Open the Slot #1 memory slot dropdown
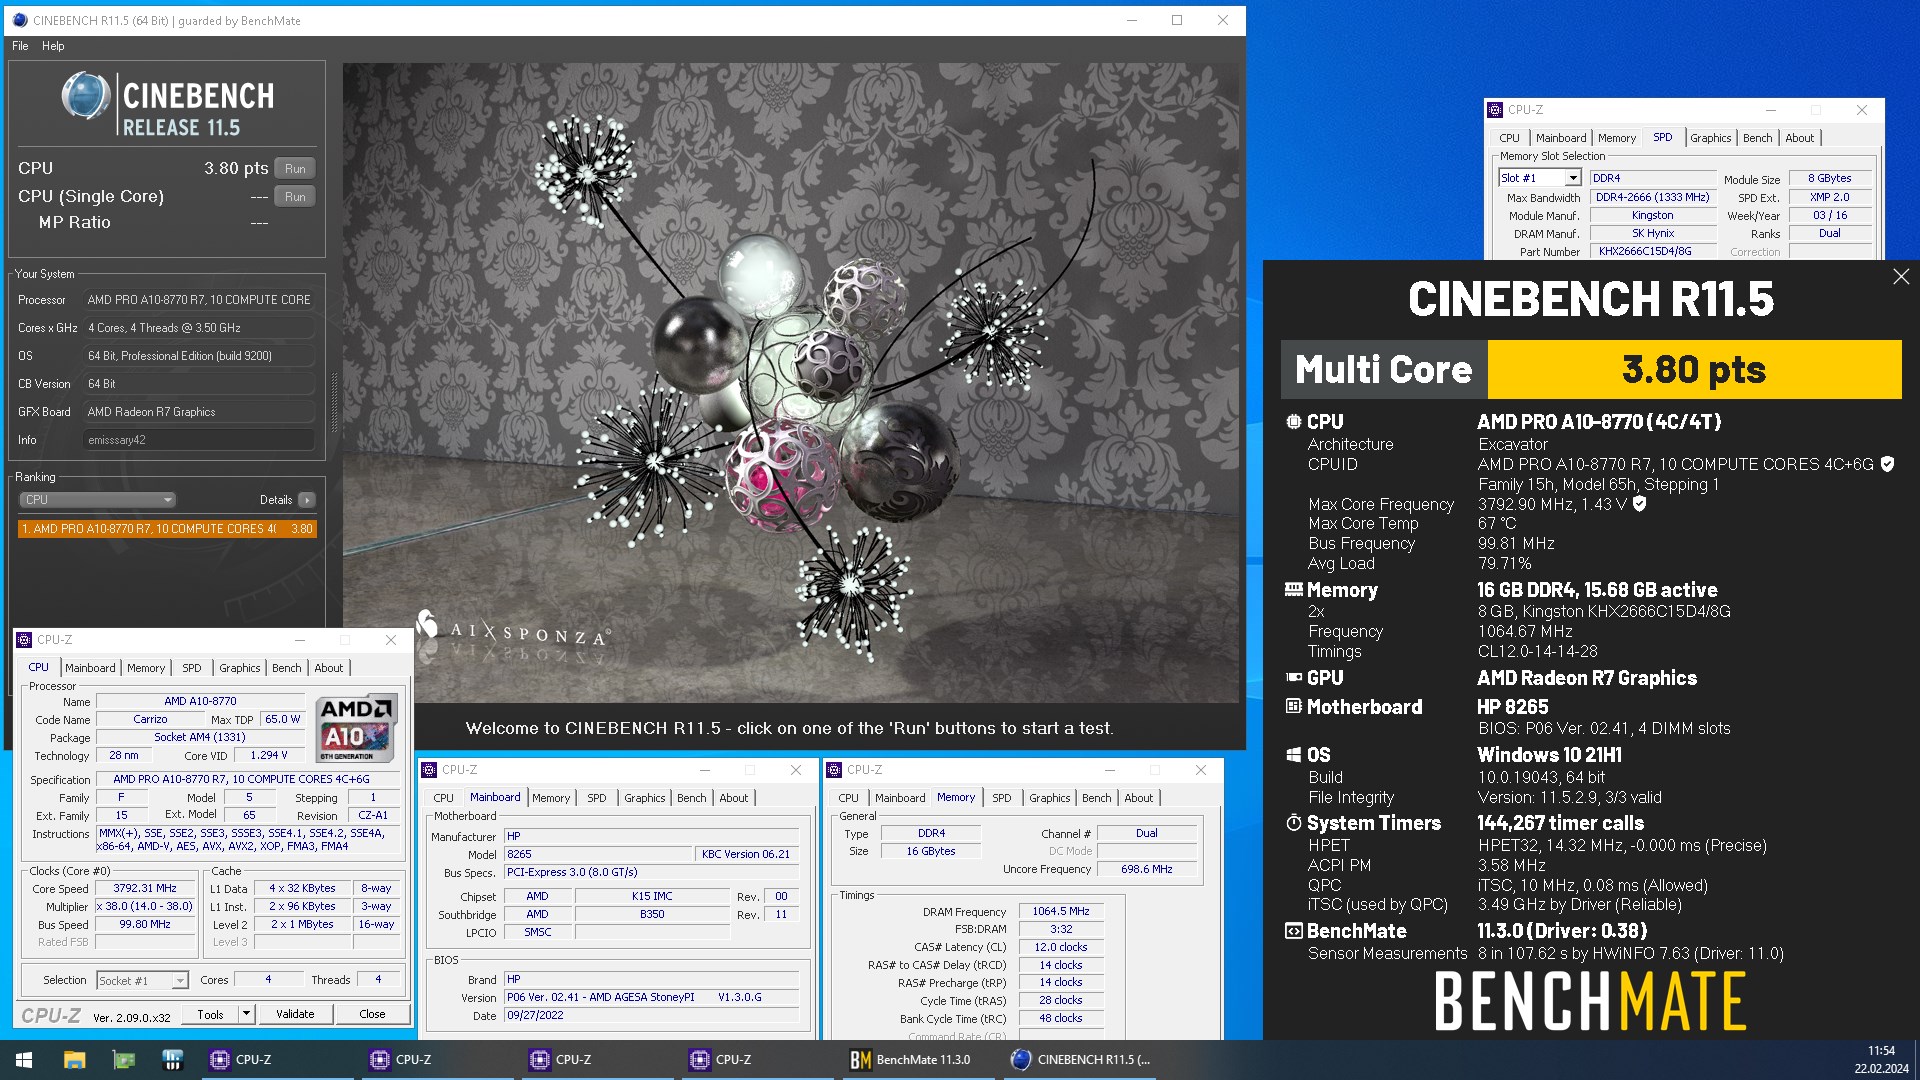The image size is (1920, 1080). click(1540, 178)
